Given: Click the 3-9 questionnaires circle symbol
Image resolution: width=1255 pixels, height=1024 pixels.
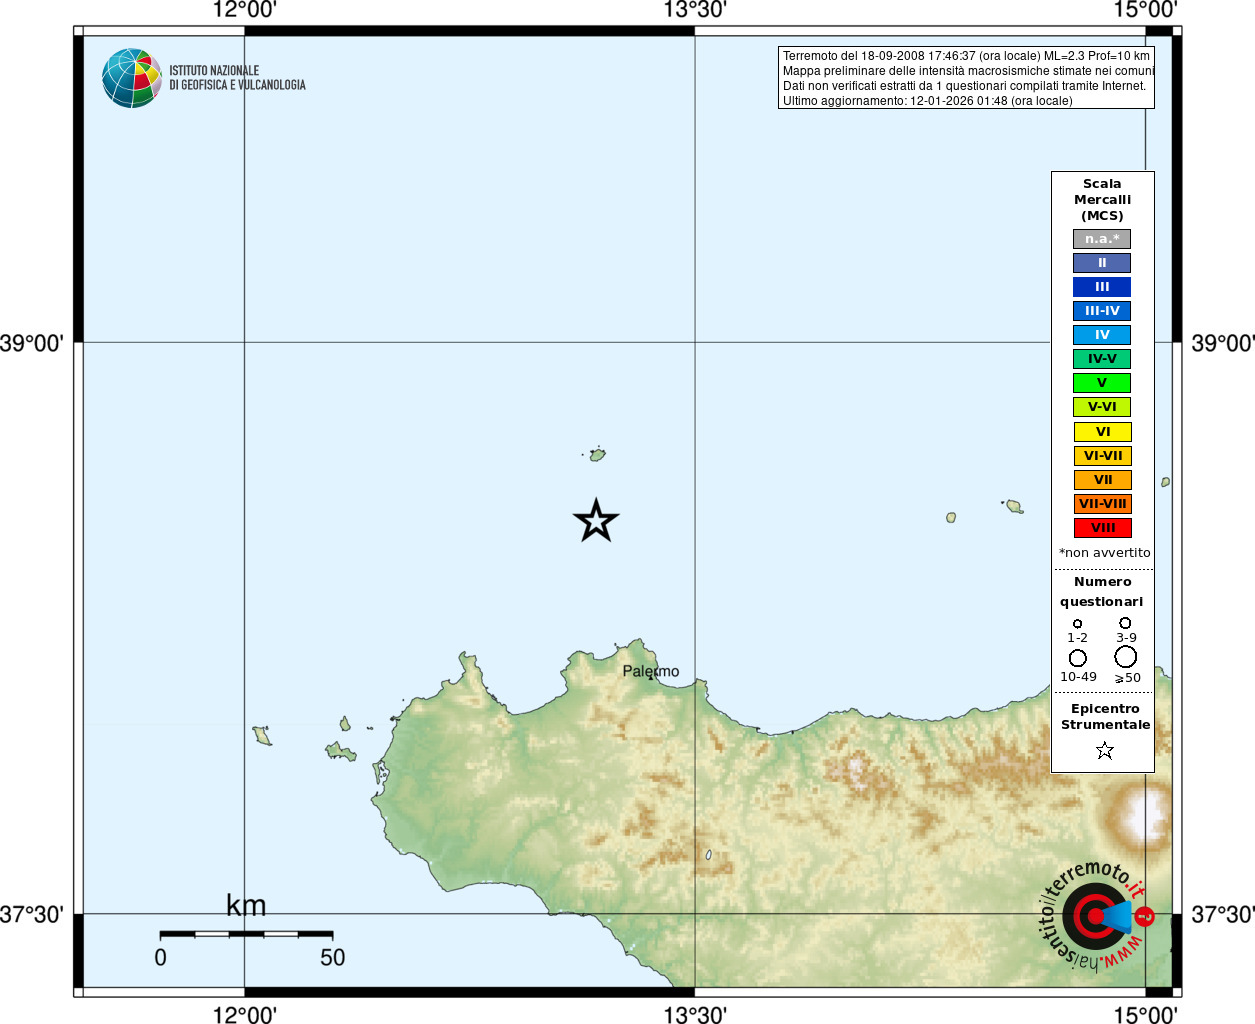Looking at the screenshot, I should pyautogui.click(x=1125, y=623).
